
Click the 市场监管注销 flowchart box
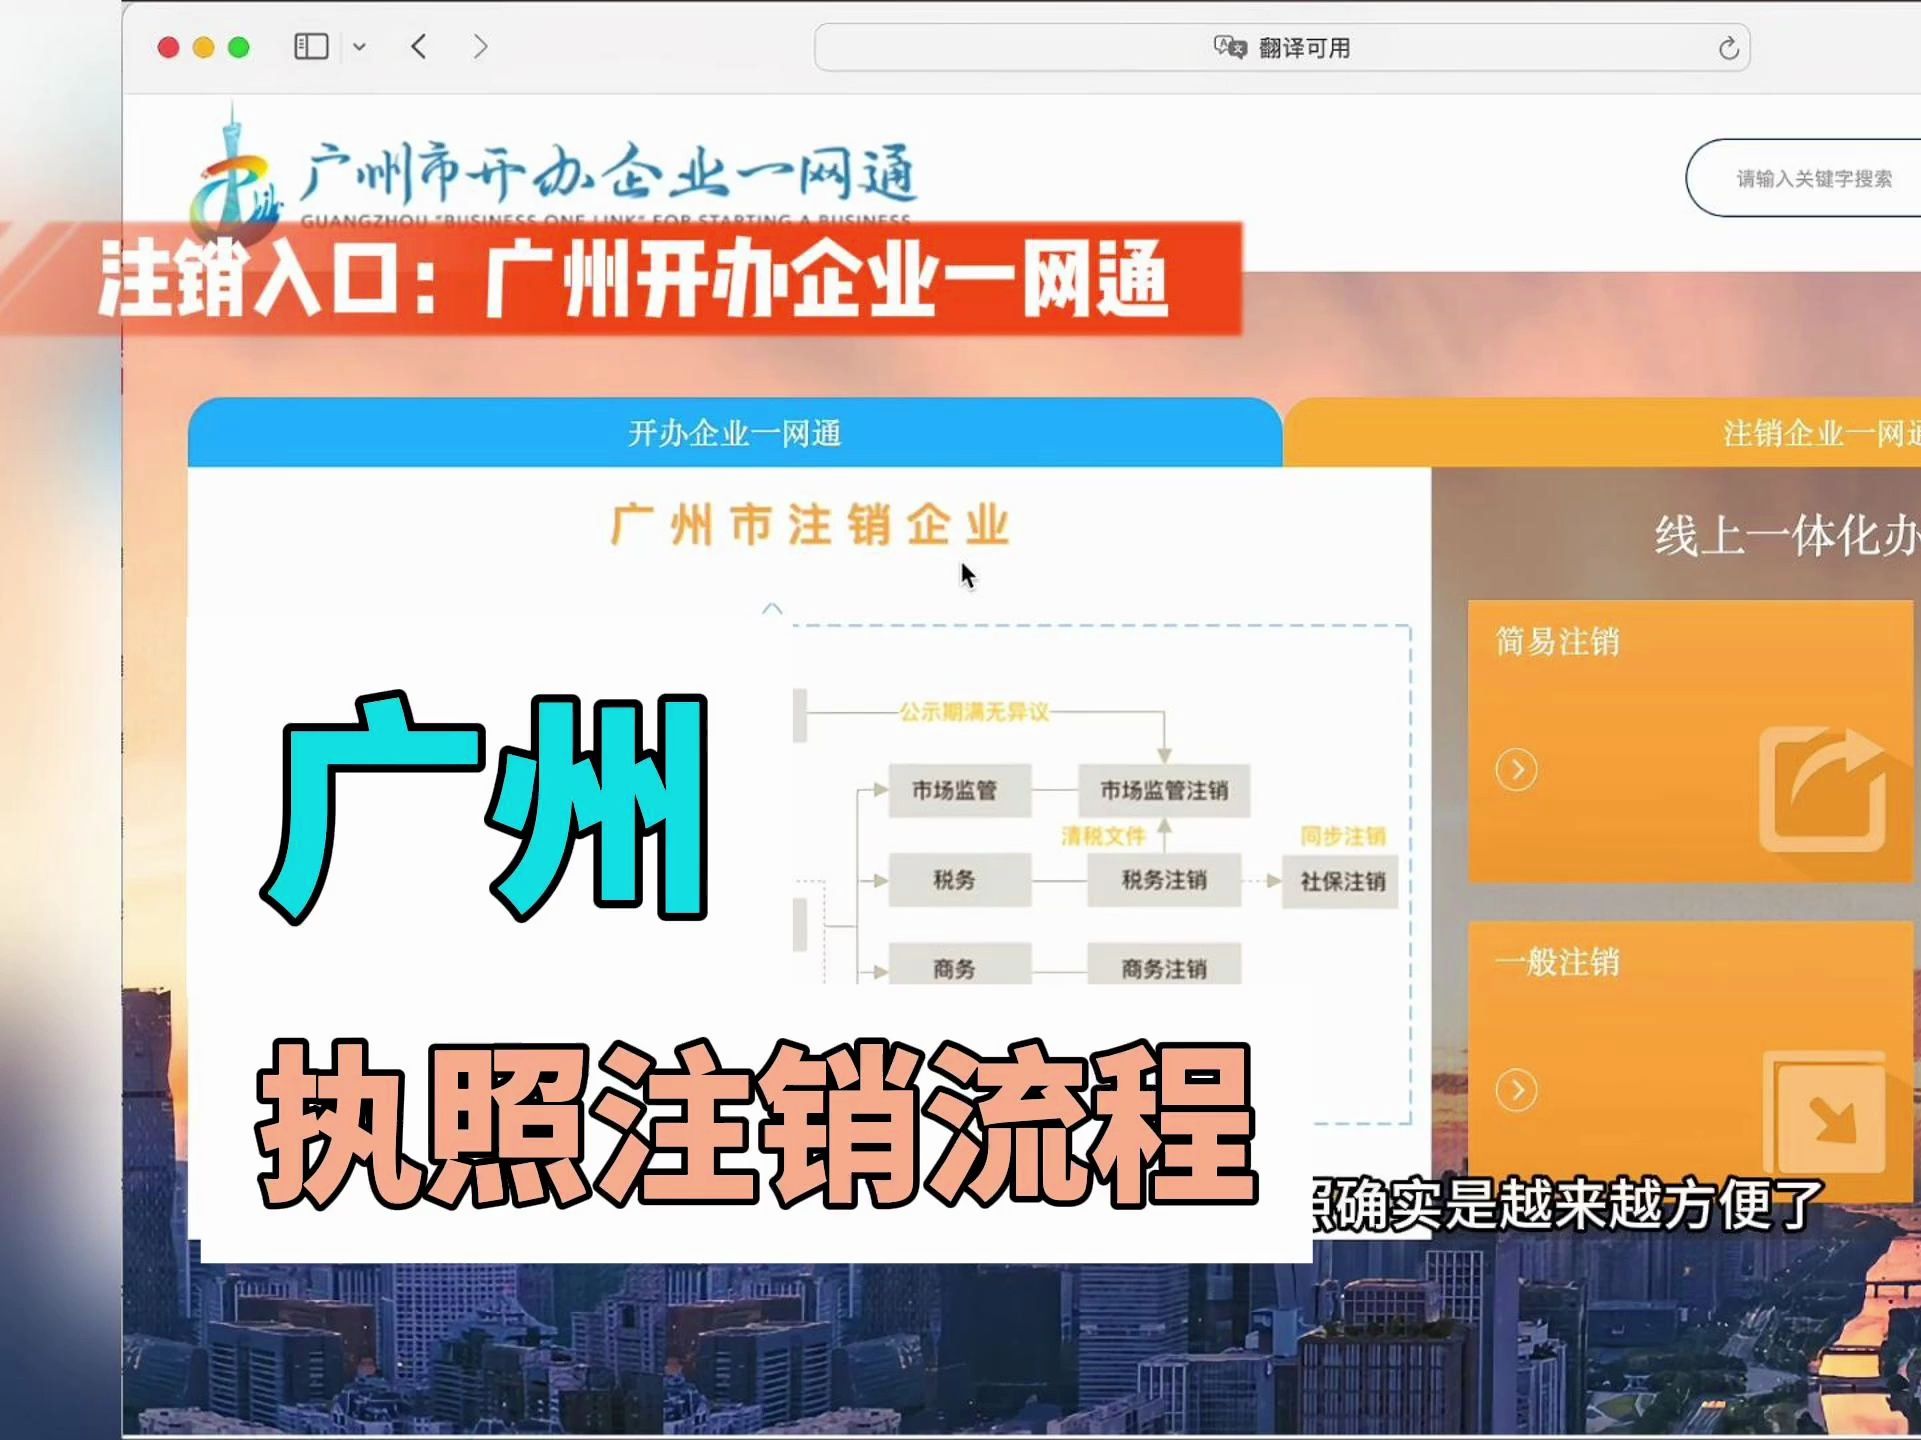coord(1164,791)
